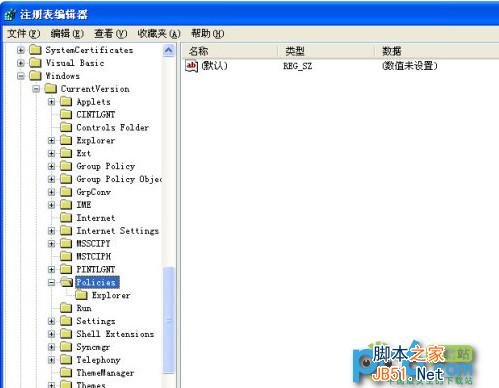The image size is (499, 388).
Task: Expand the Telephony key
Action: (51, 360)
